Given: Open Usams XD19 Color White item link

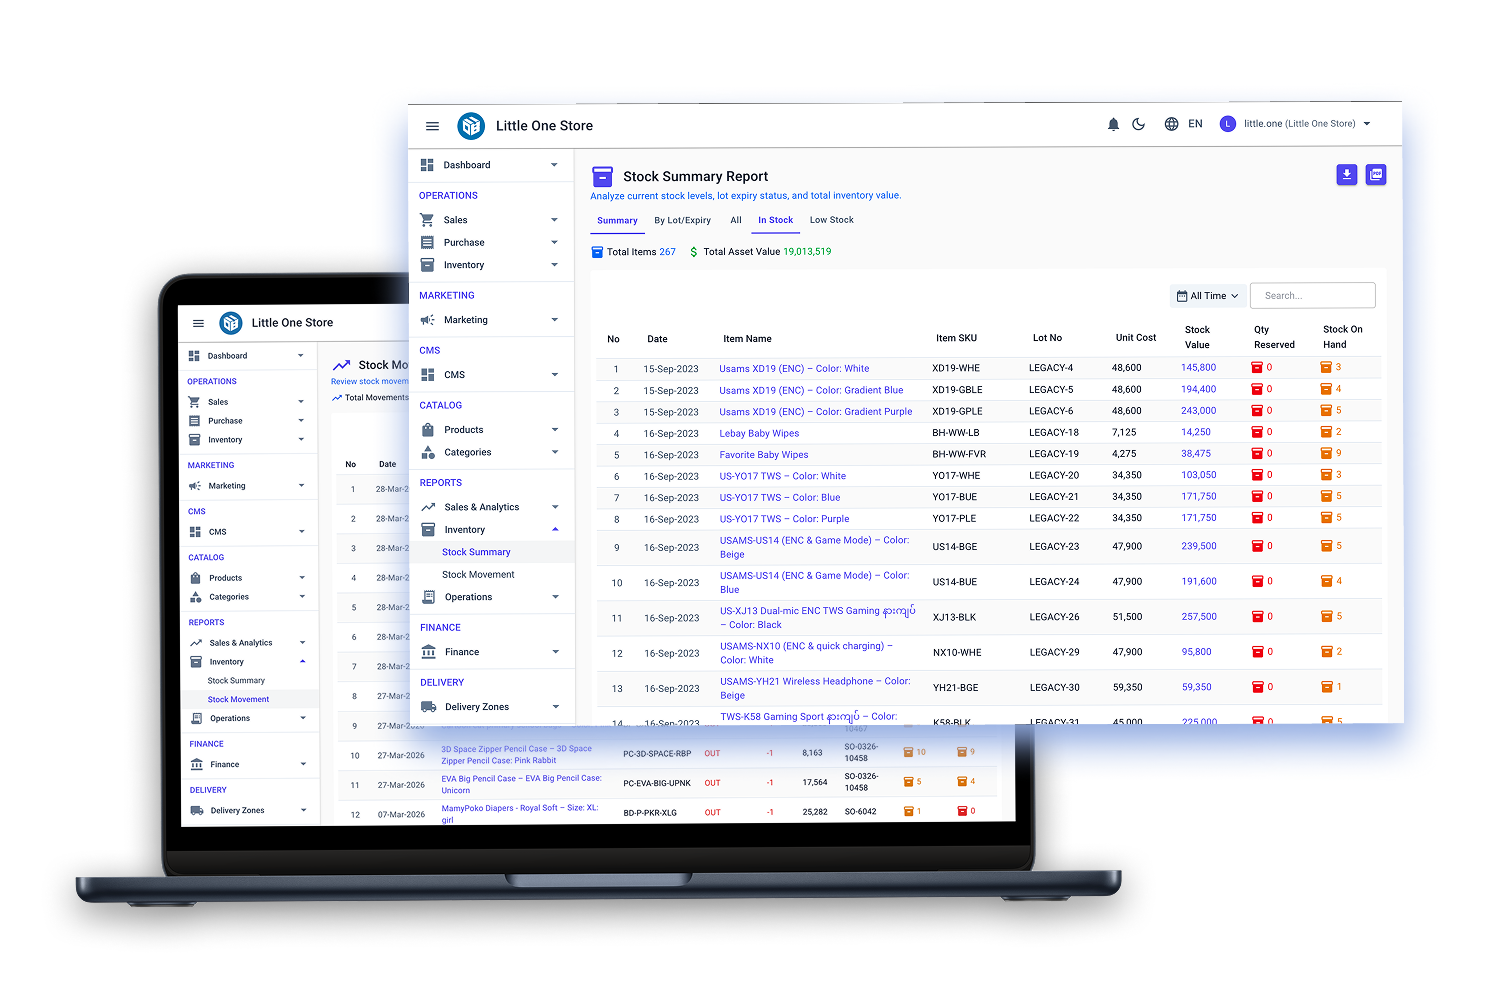Looking at the screenshot, I should [x=794, y=368].
